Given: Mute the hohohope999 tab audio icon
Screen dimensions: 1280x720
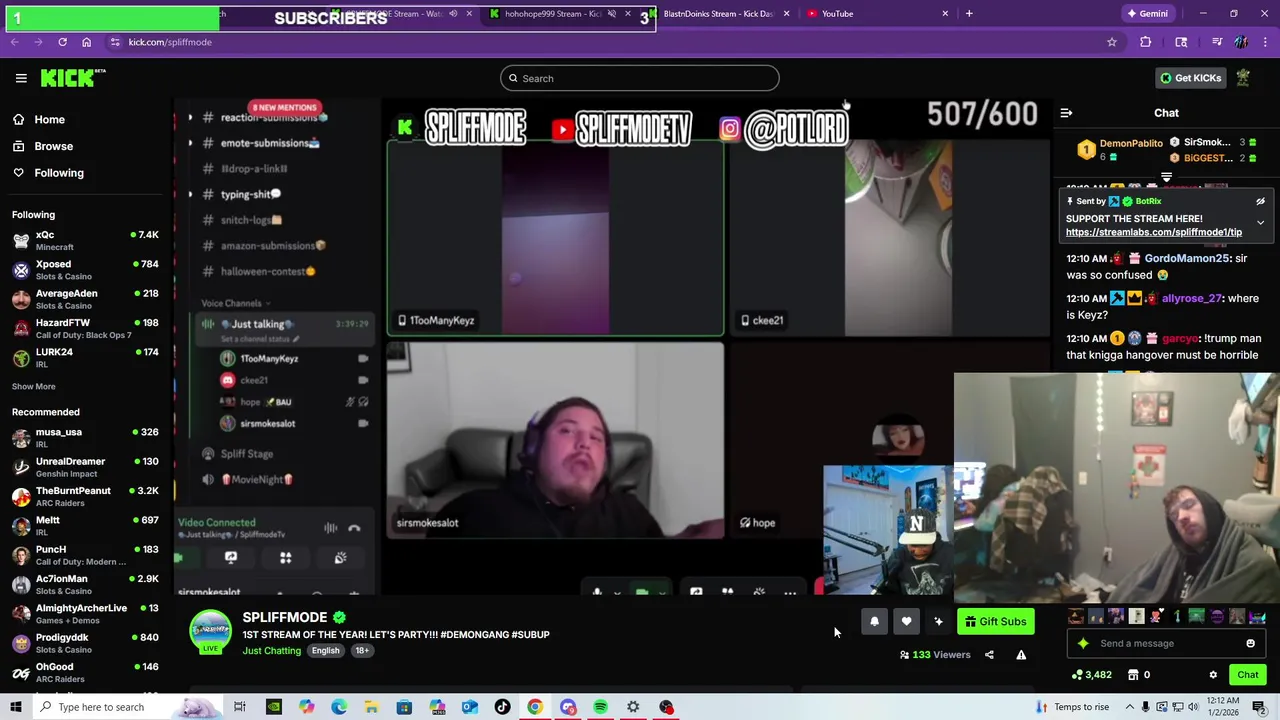Looking at the screenshot, I should [612, 14].
